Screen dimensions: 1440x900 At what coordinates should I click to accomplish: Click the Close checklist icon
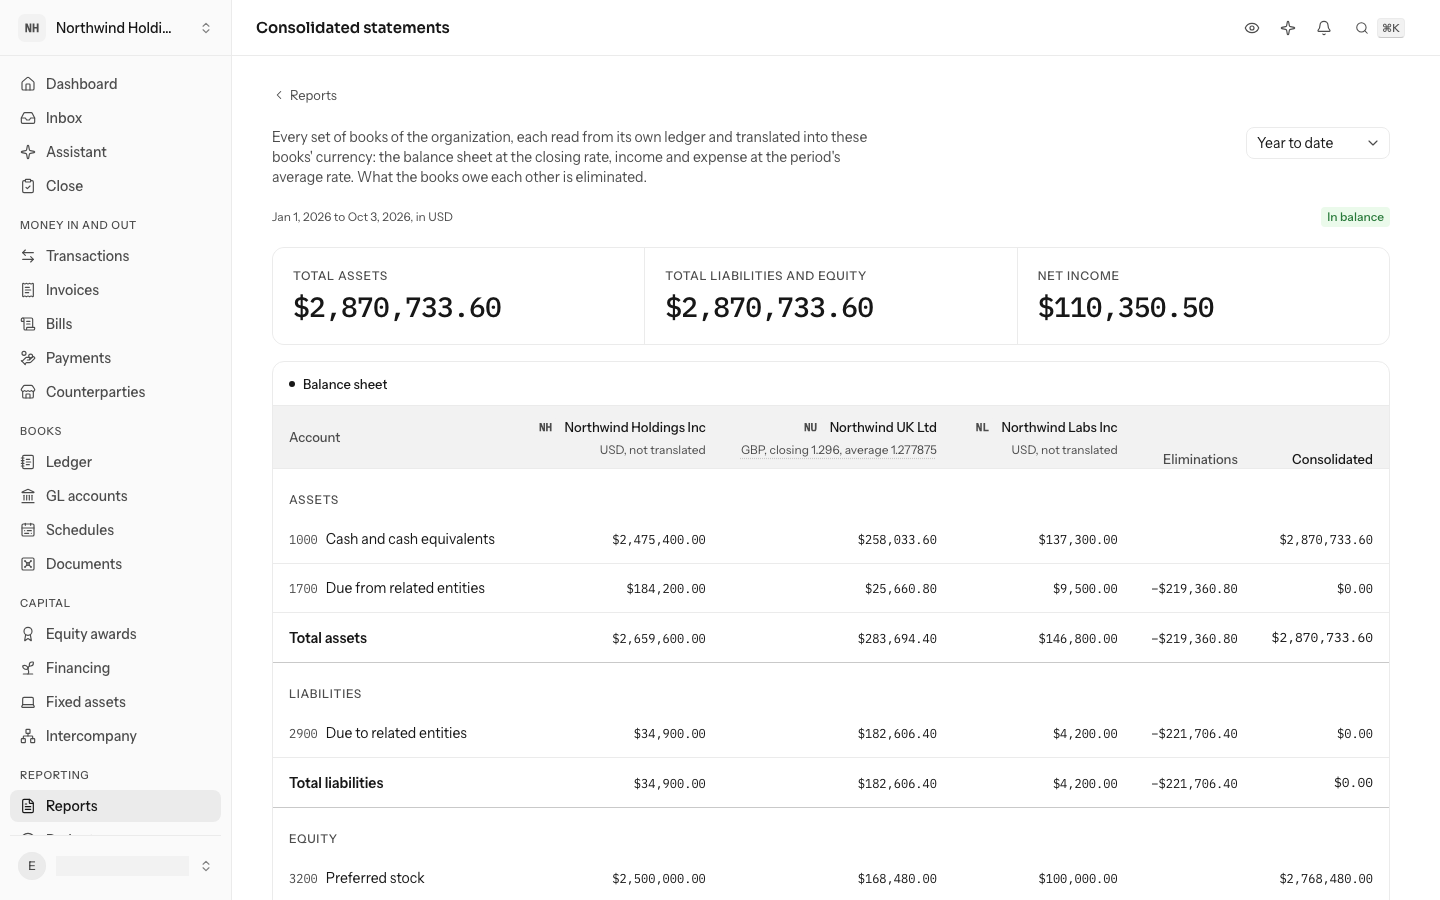[28, 186]
